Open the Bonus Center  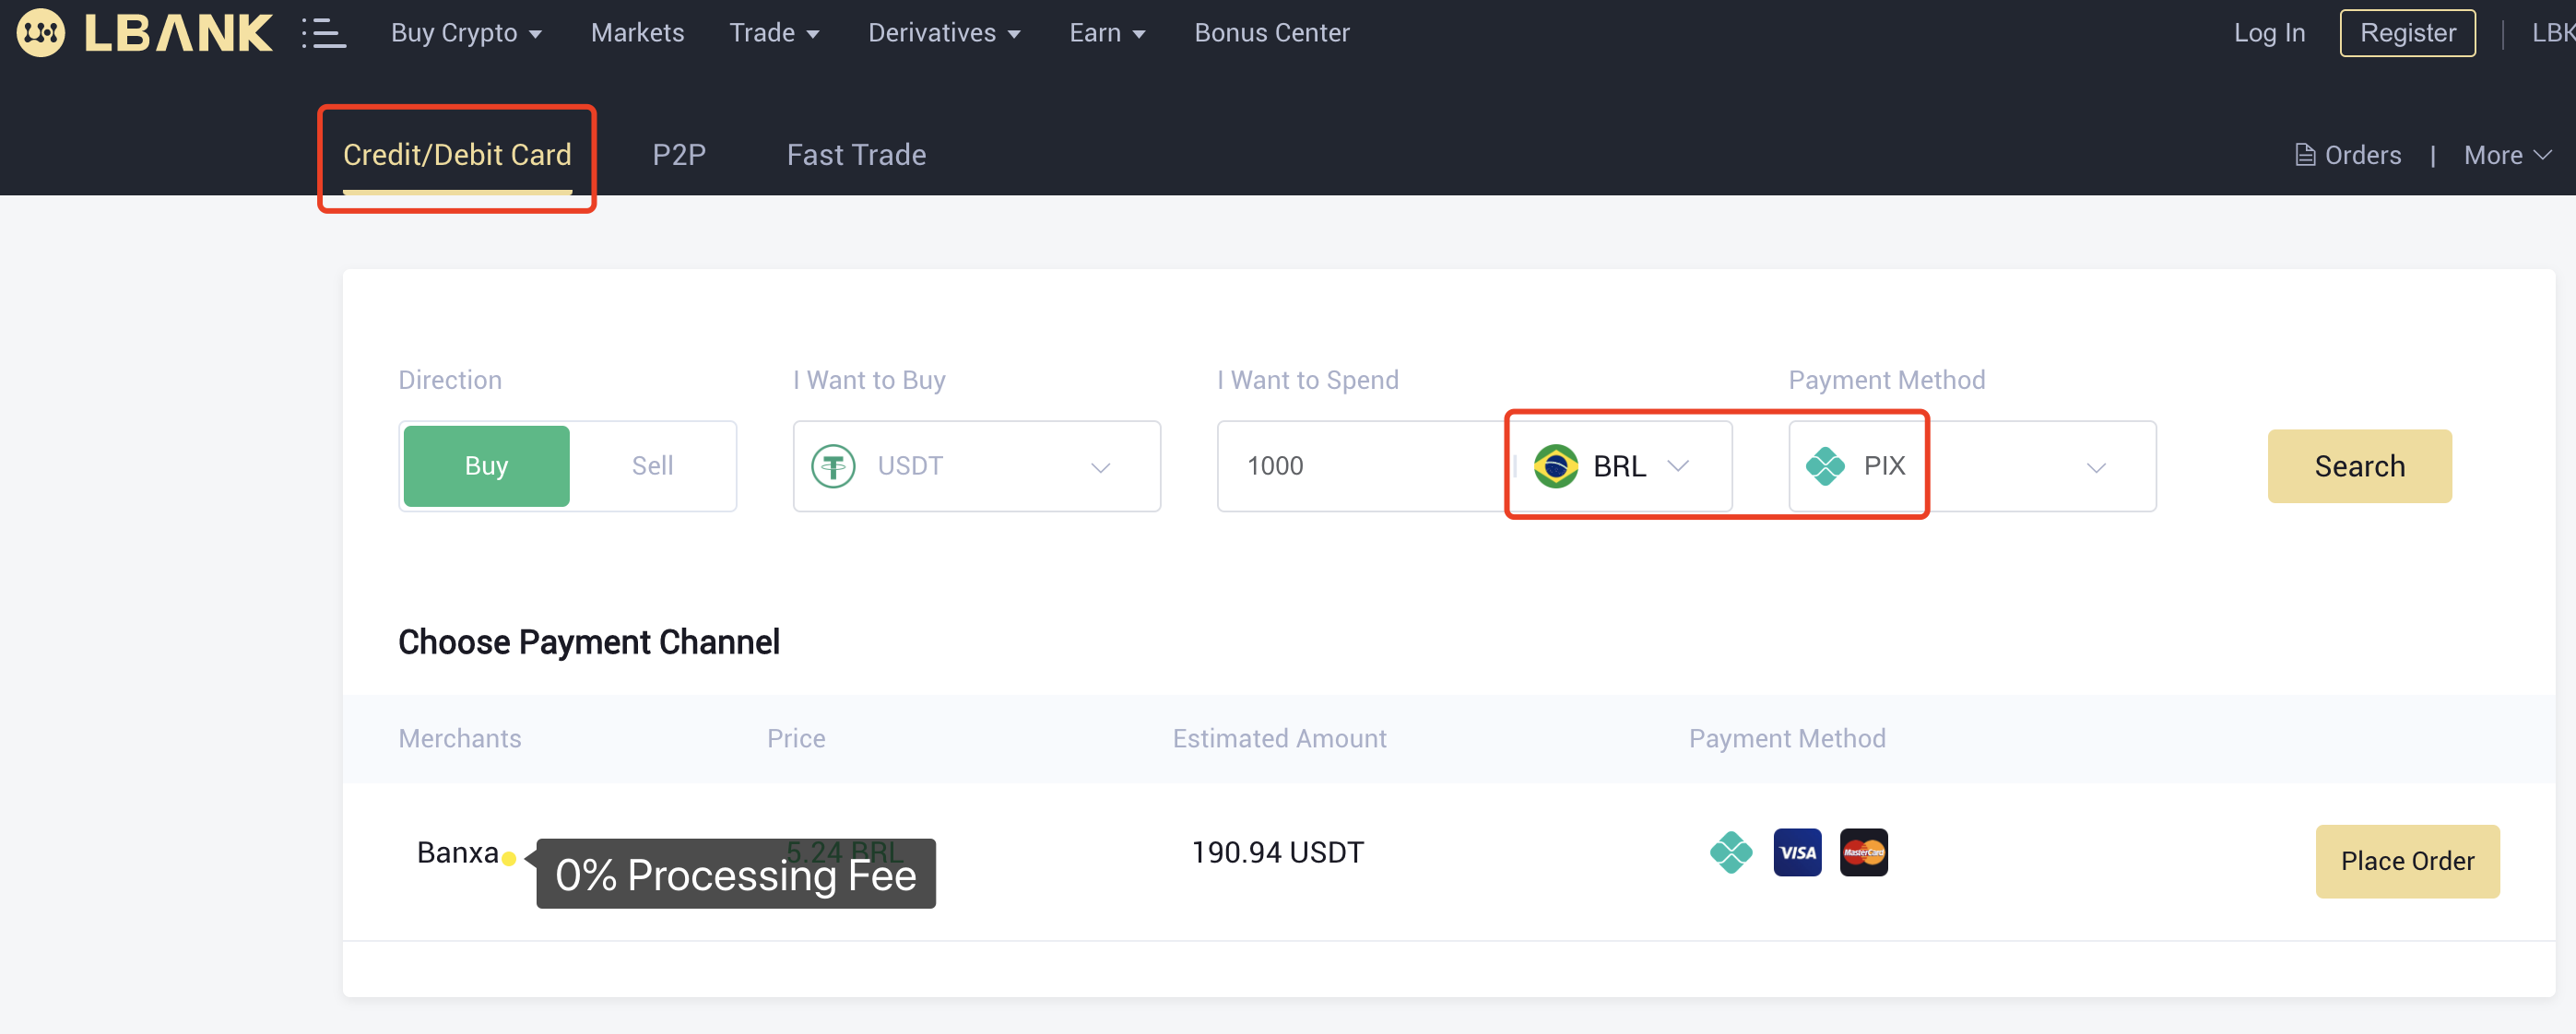[1271, 33]
